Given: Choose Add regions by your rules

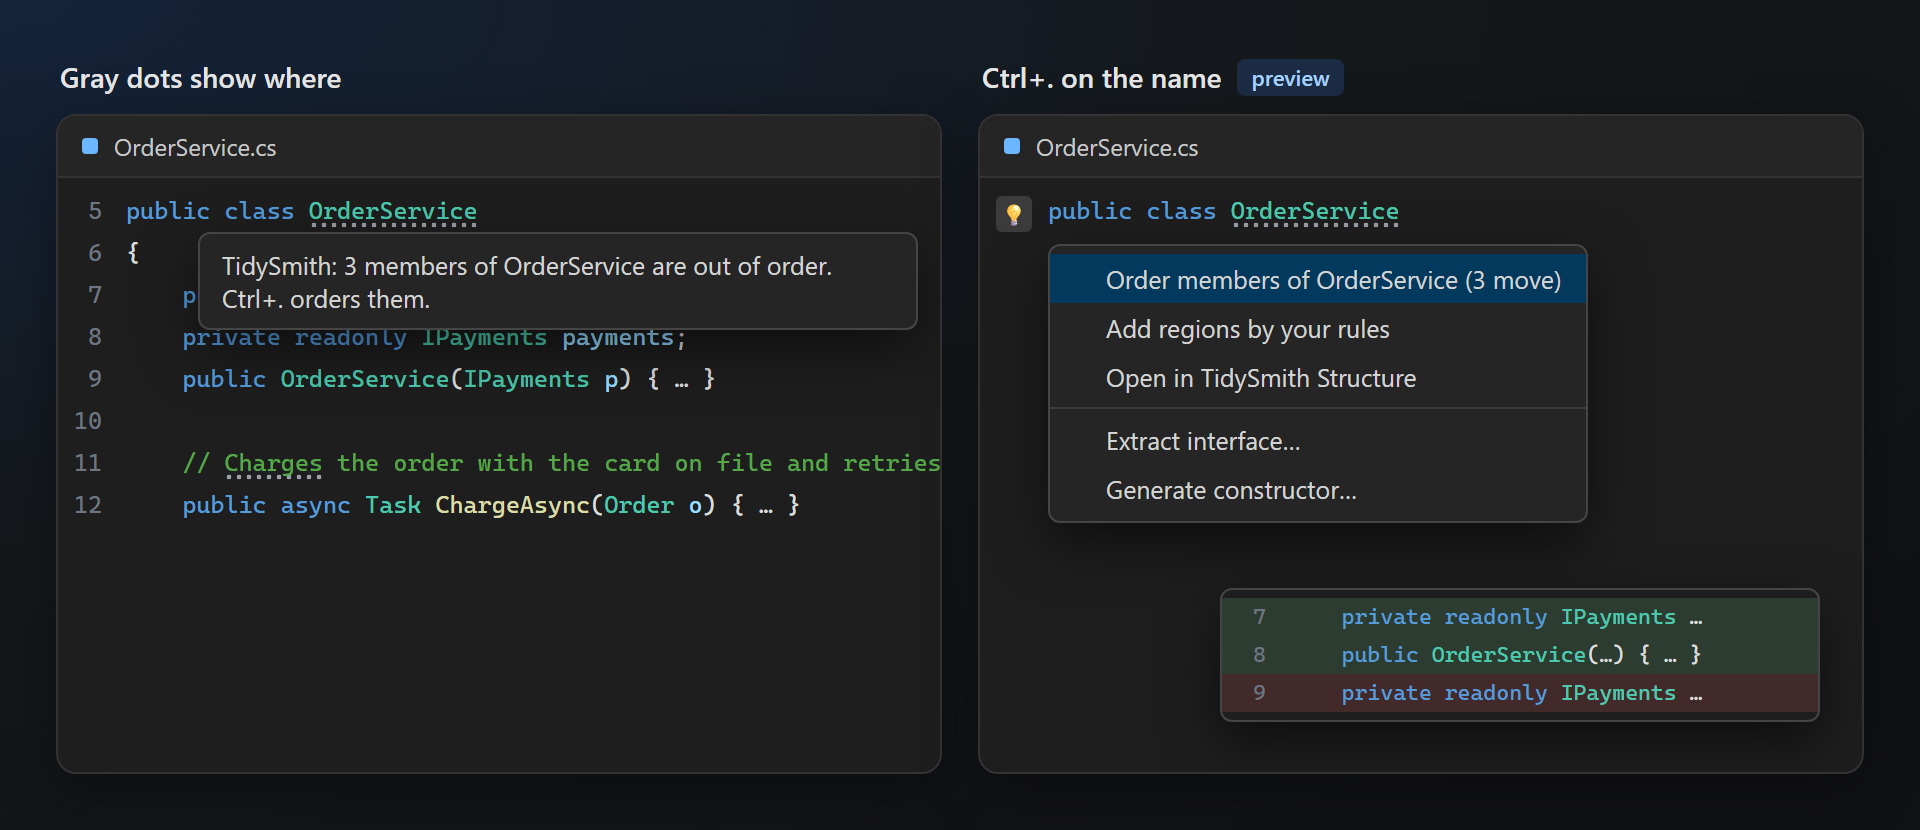Looking at the screenshot, I should coord(1317,329).
